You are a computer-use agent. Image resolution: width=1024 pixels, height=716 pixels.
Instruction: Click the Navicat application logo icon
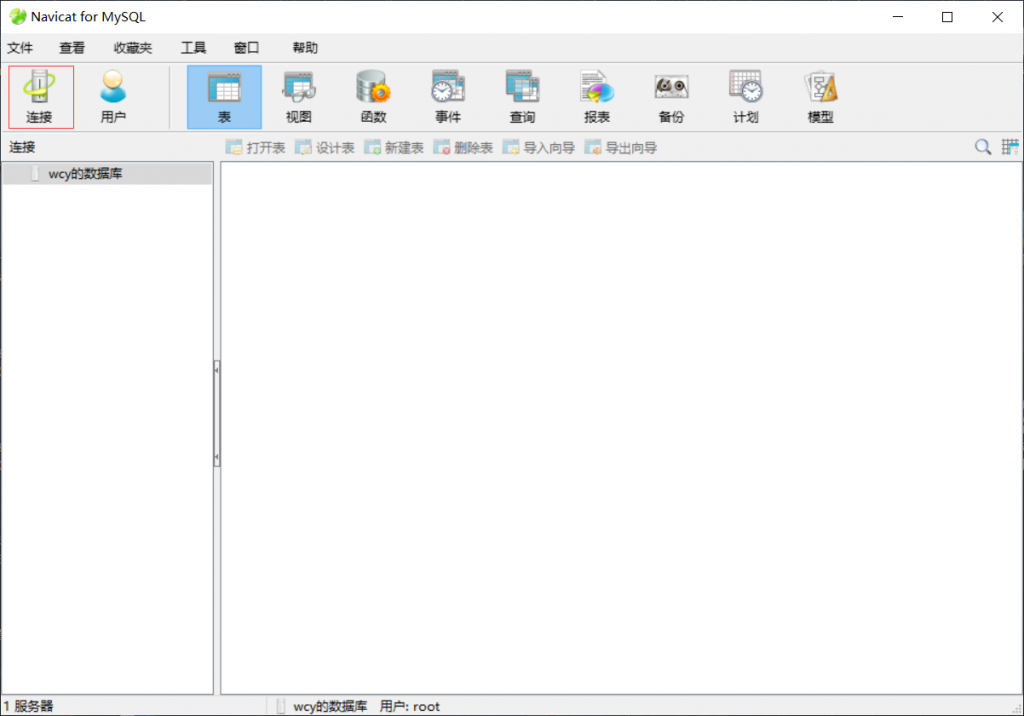pos(18,16)
